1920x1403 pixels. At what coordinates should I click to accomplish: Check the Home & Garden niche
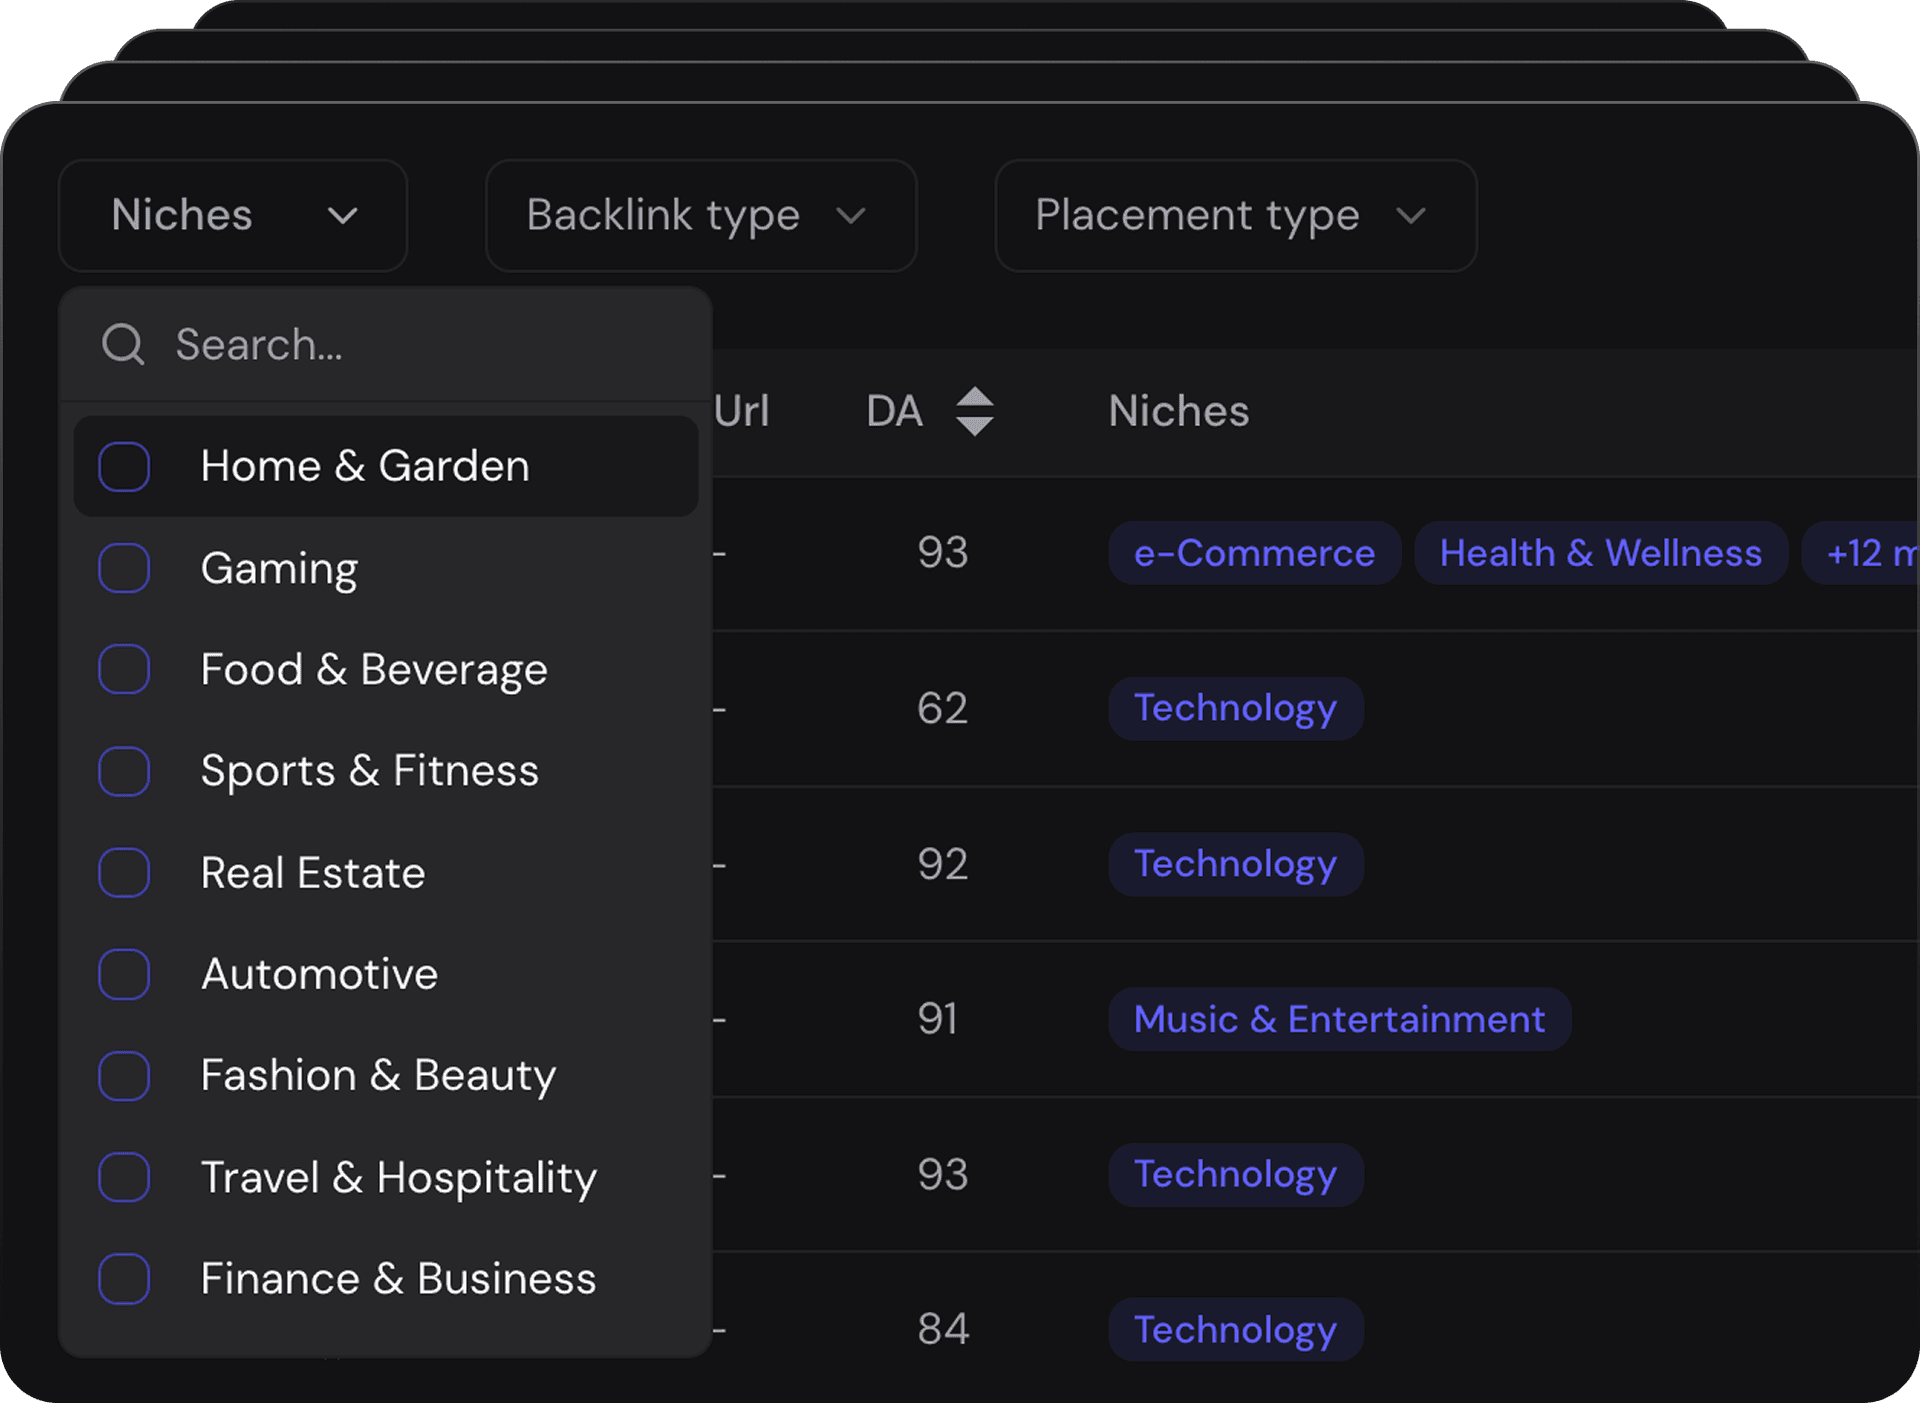[124, 466]
